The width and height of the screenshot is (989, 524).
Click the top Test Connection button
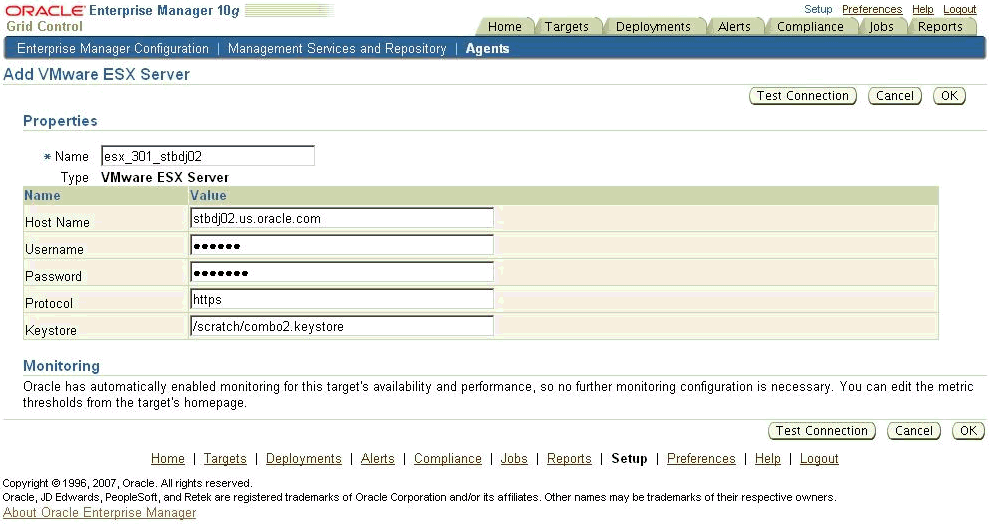(802, 96)
